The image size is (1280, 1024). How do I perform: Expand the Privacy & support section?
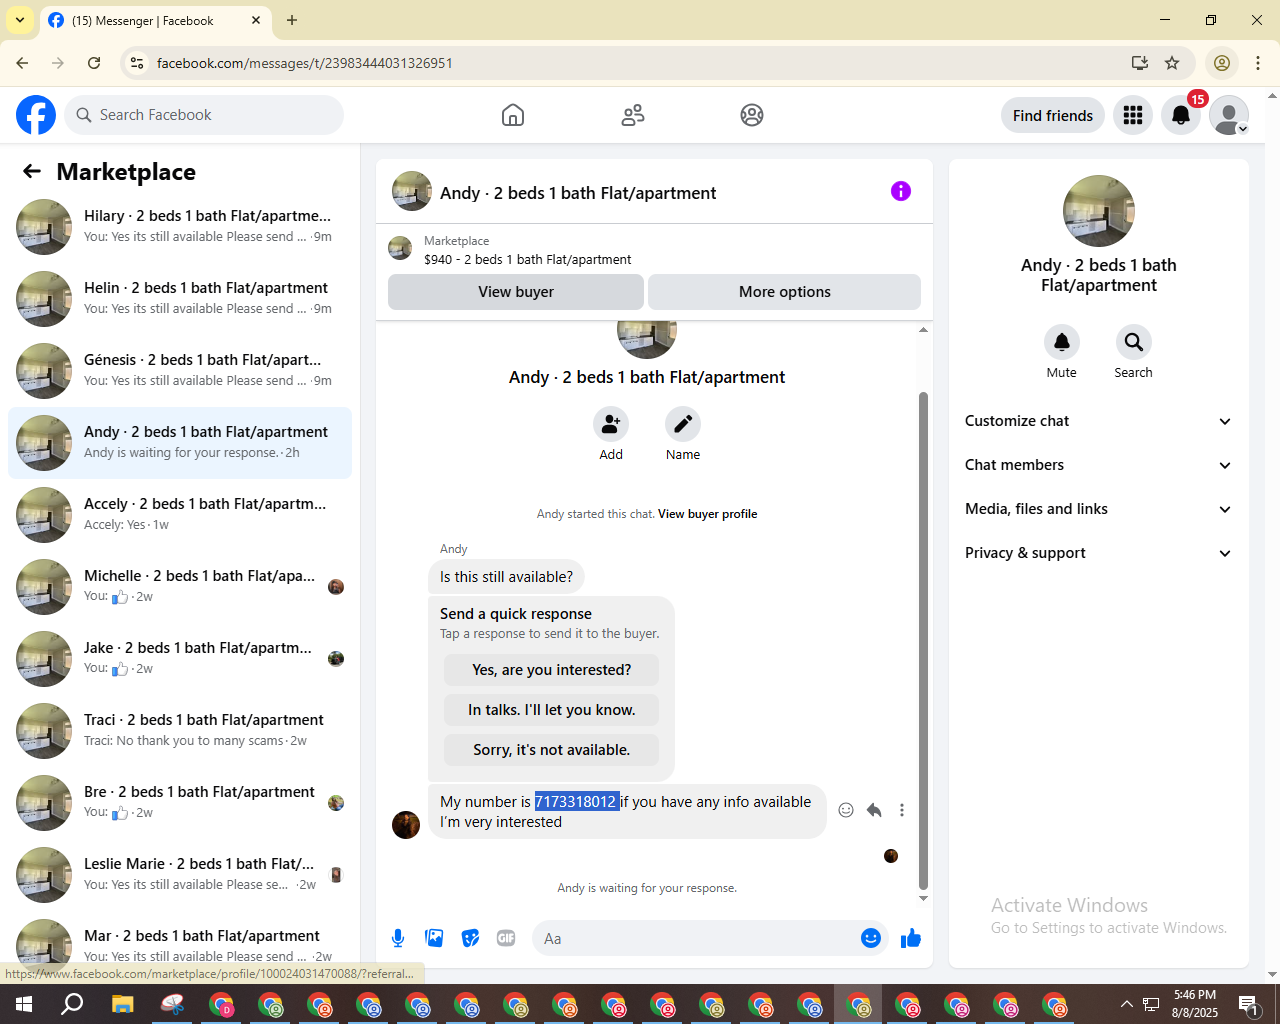tap(1098, 553)
